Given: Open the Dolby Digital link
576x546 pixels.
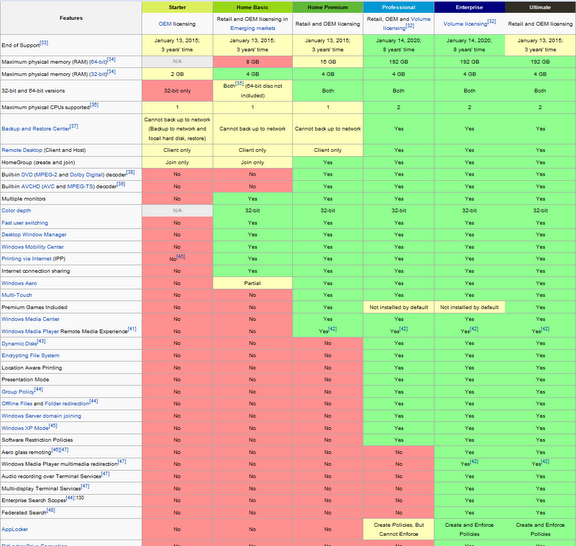Looking at the screenshot, I should click(86, 175).
